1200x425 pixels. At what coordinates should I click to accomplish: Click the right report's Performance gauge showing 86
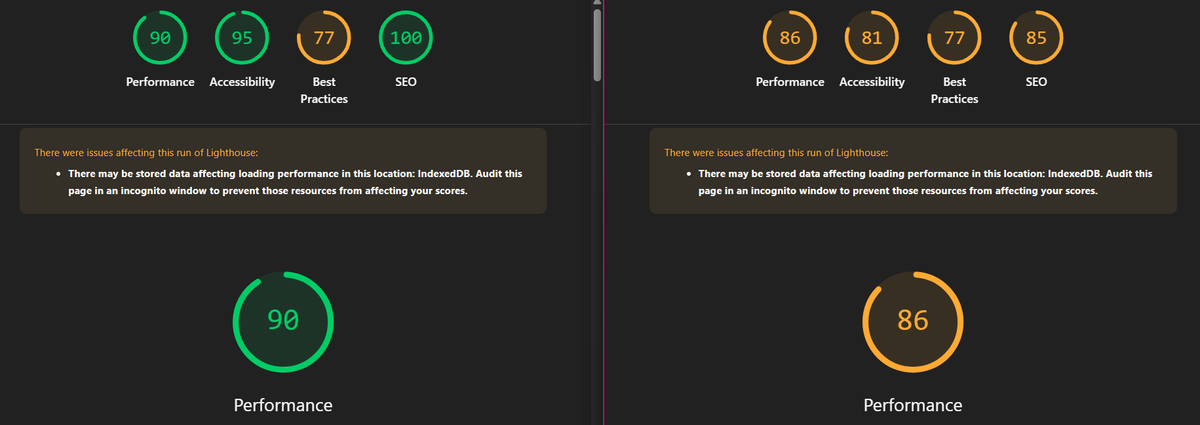(790, 38)
